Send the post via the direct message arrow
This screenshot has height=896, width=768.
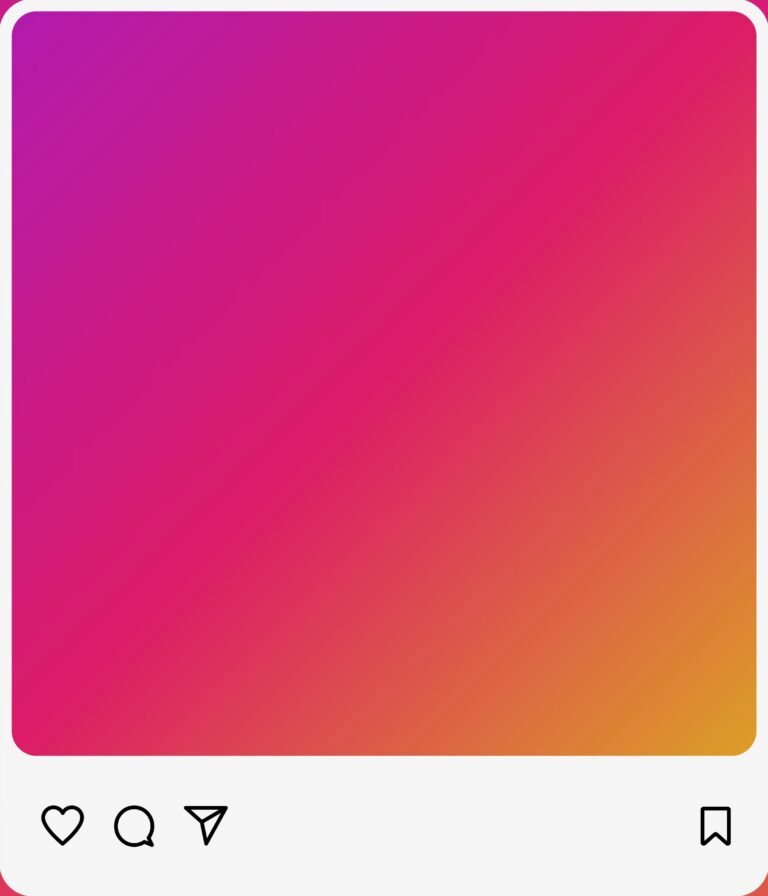coord(206,825)
